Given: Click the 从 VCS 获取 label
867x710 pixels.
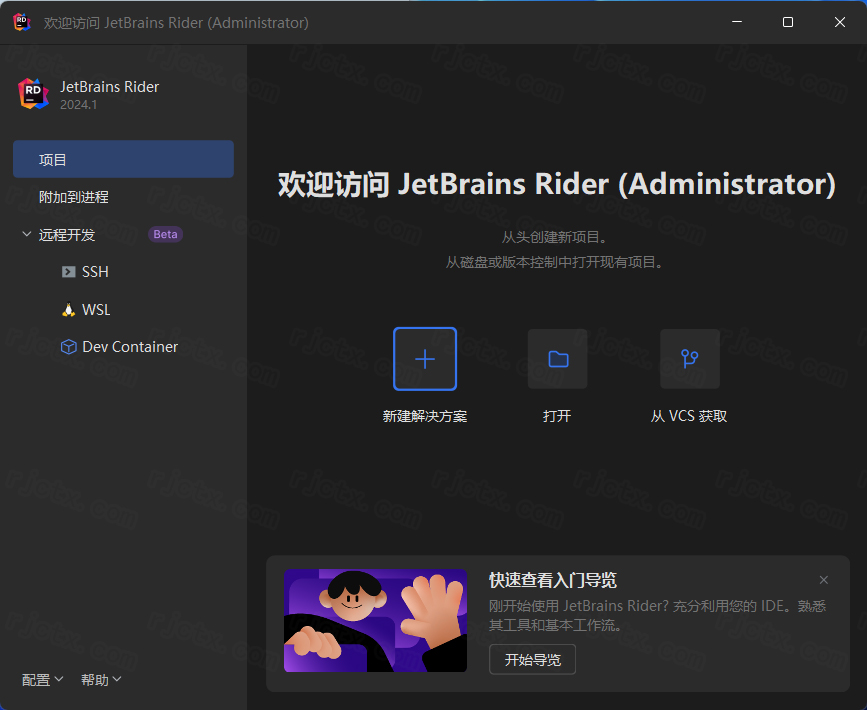Looking at the screenshot, I should tap(689, 416).
